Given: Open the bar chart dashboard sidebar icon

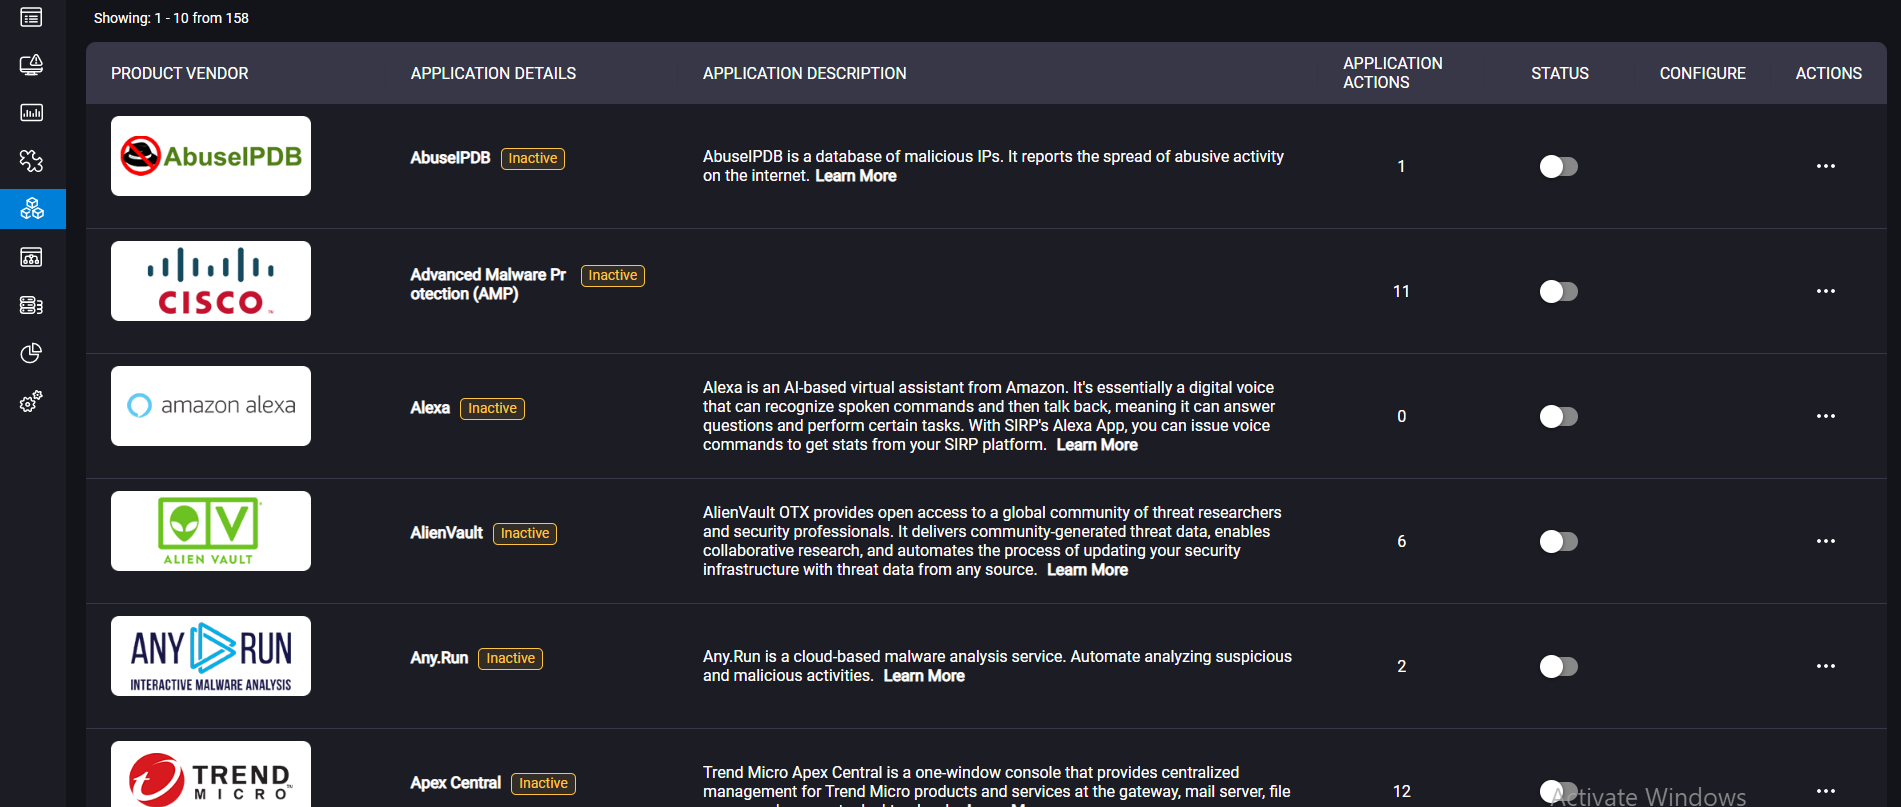Looking at the screenshot, I should [31, 112].
